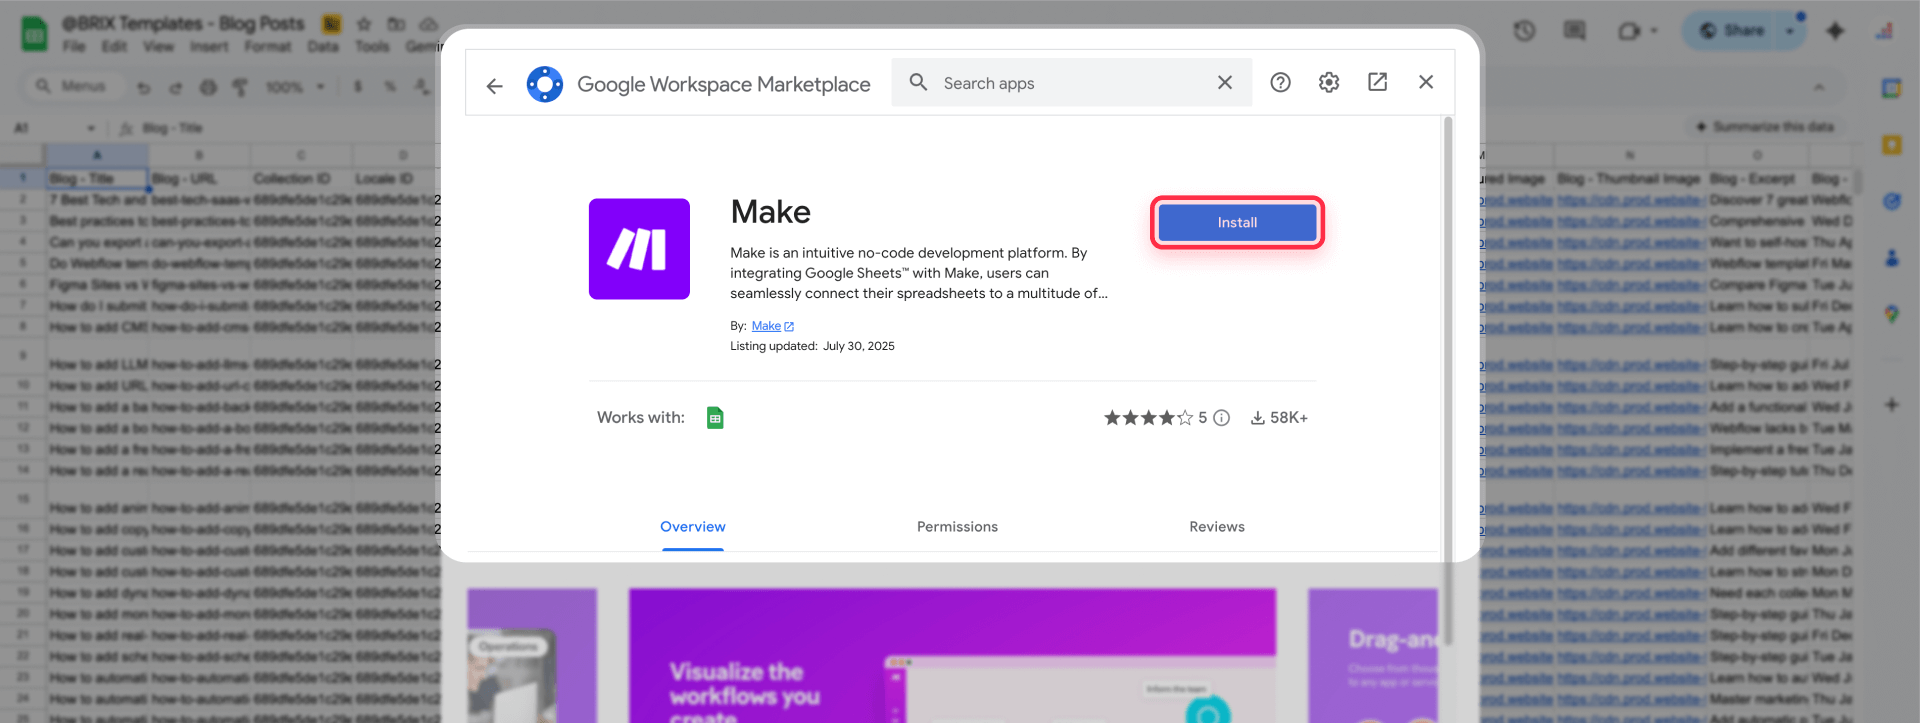This screenshot has height=723, width=1920.
Task: Open the Contacts side panel icon
Action: point(1891,258)
